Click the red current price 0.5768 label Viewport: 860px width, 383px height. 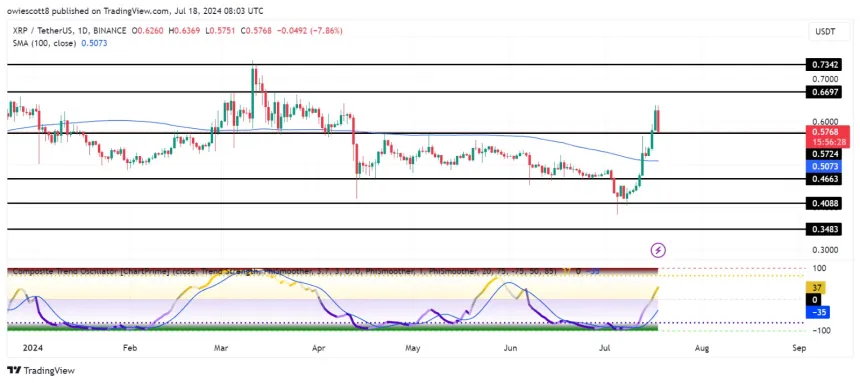click(828, 132)
